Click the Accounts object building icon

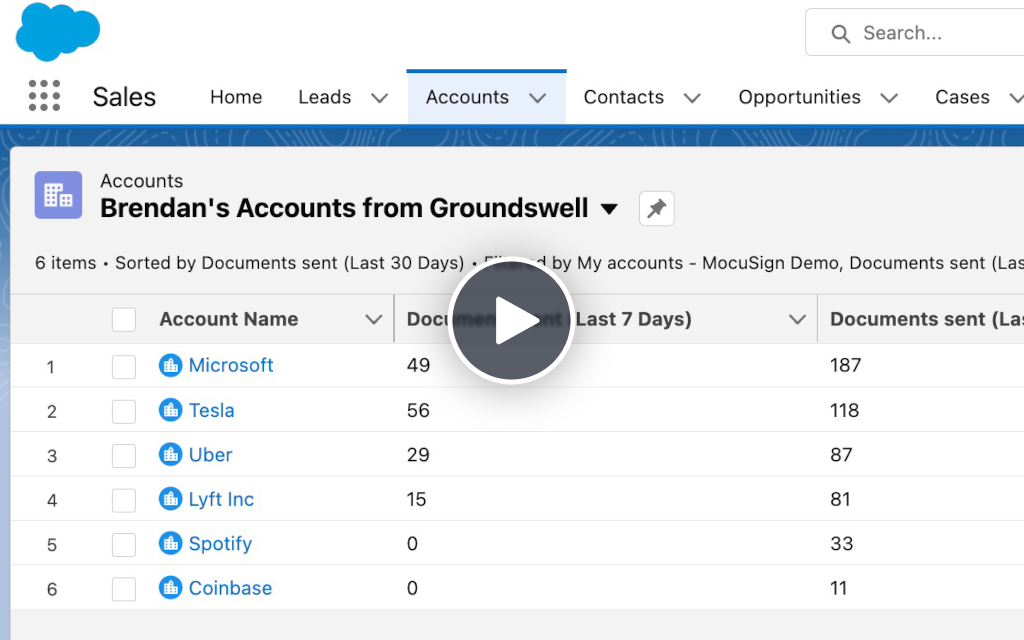coord(58,195)
